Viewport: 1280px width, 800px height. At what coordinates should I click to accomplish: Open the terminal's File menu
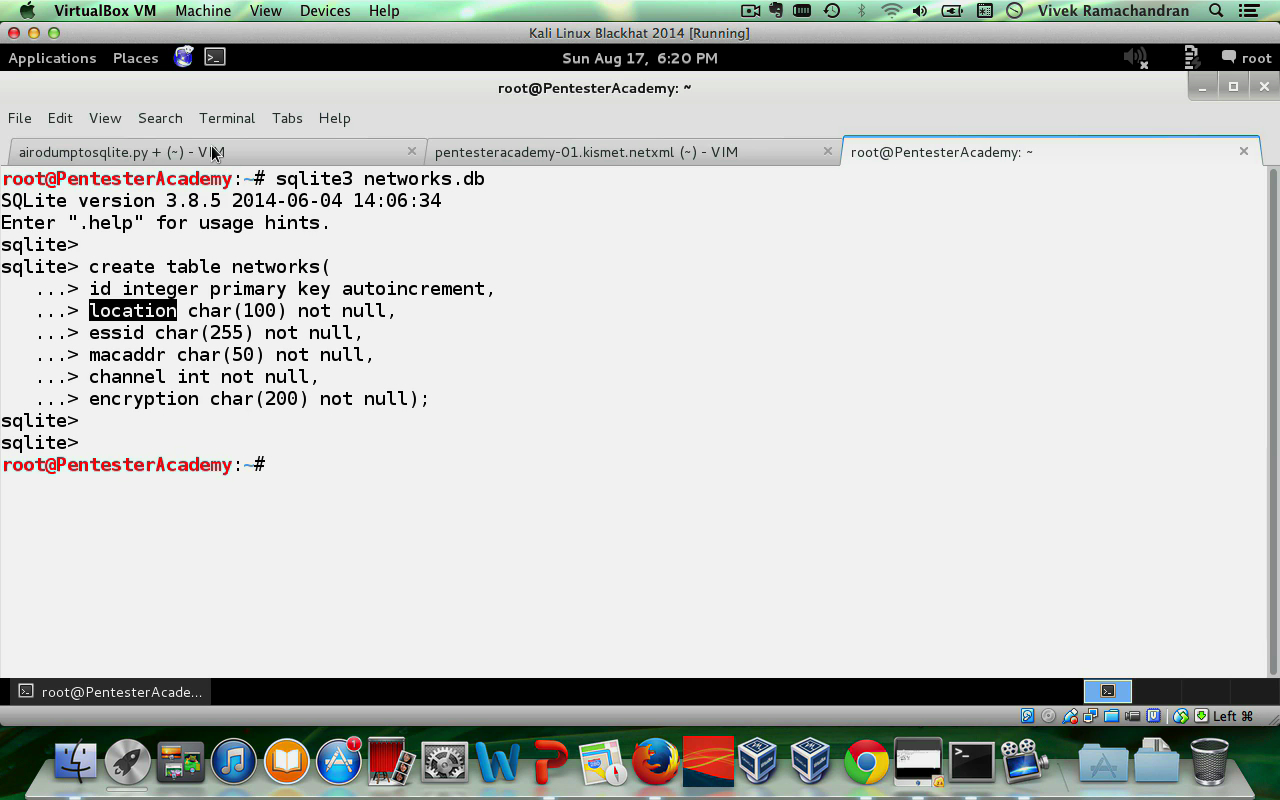pyautogui.click(x=19, y=118)
